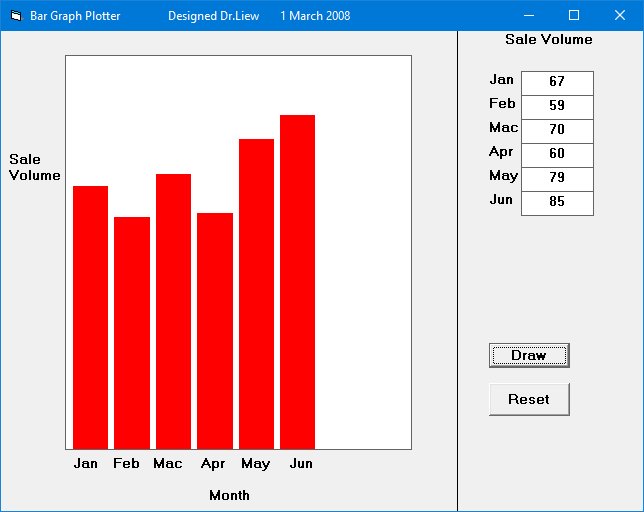
Task: Click the 'Feb' label beside input 59
Action: (502, 103)
